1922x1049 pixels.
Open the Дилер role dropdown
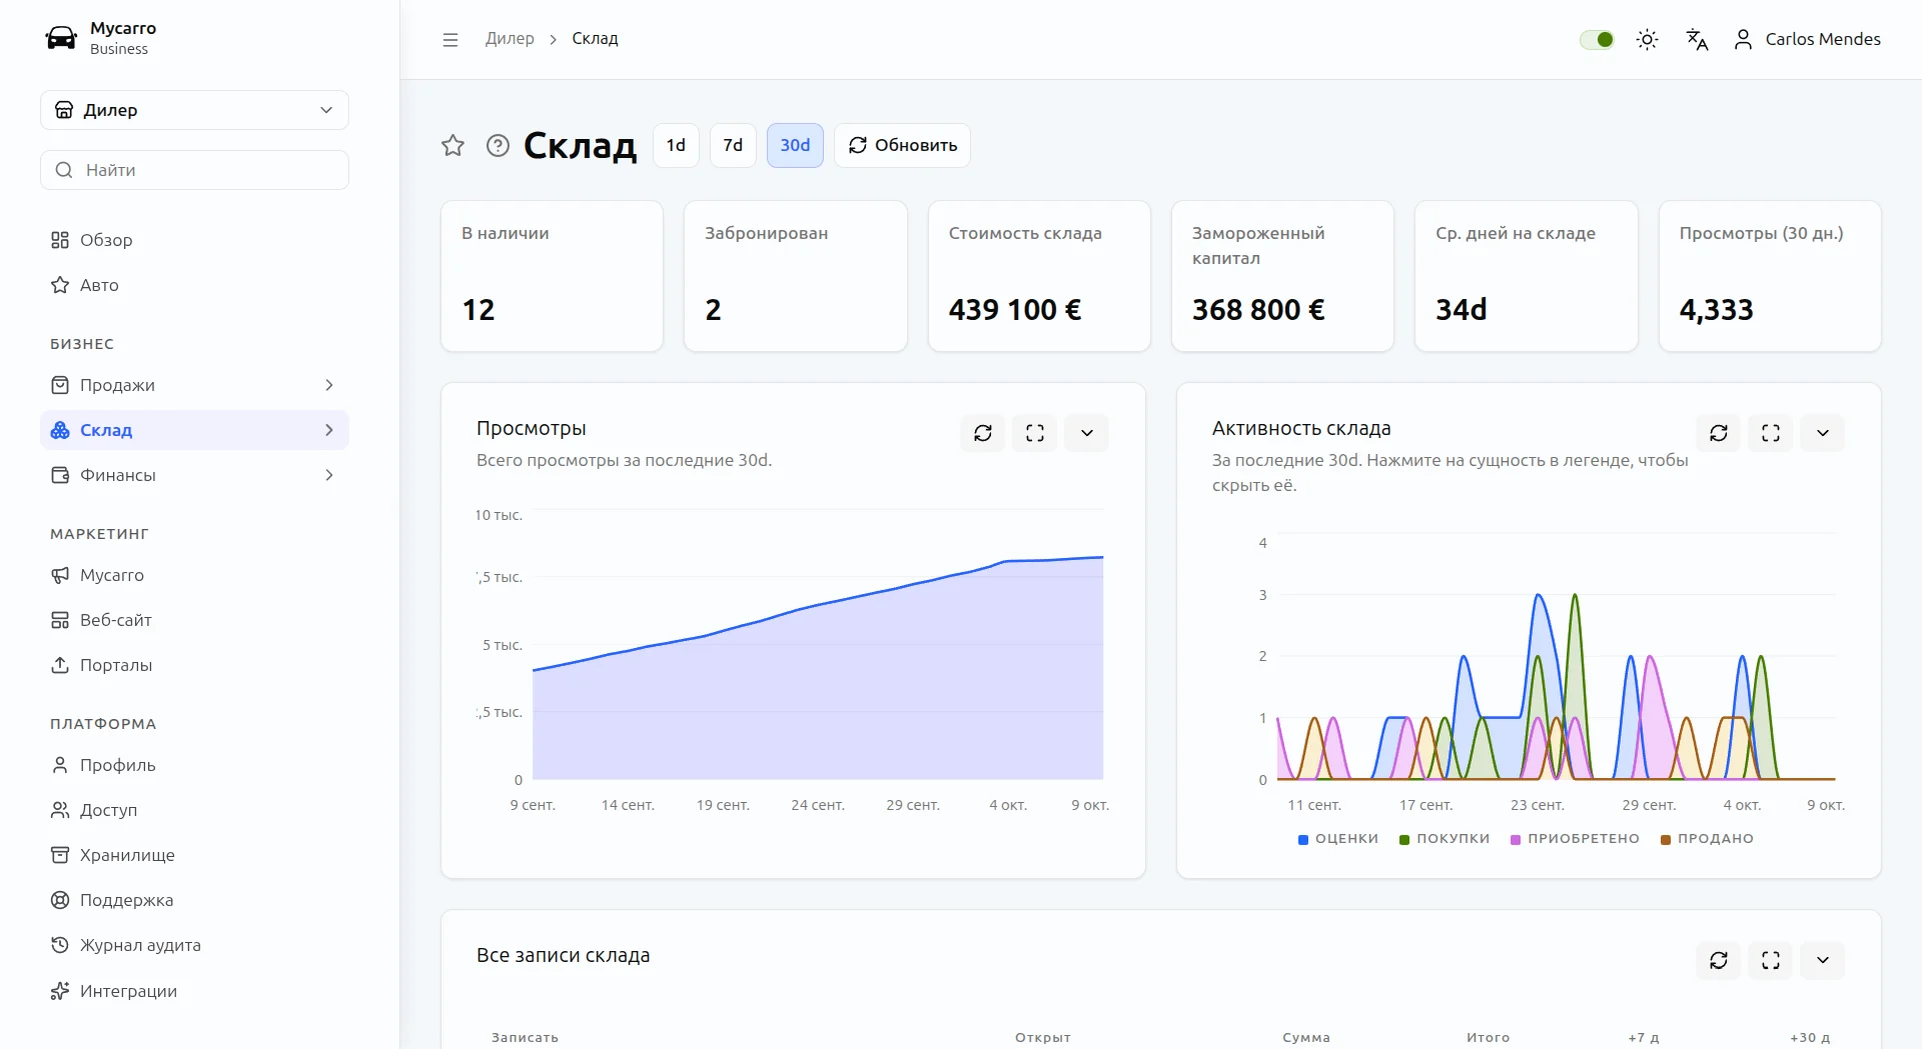tap(195, 110)
